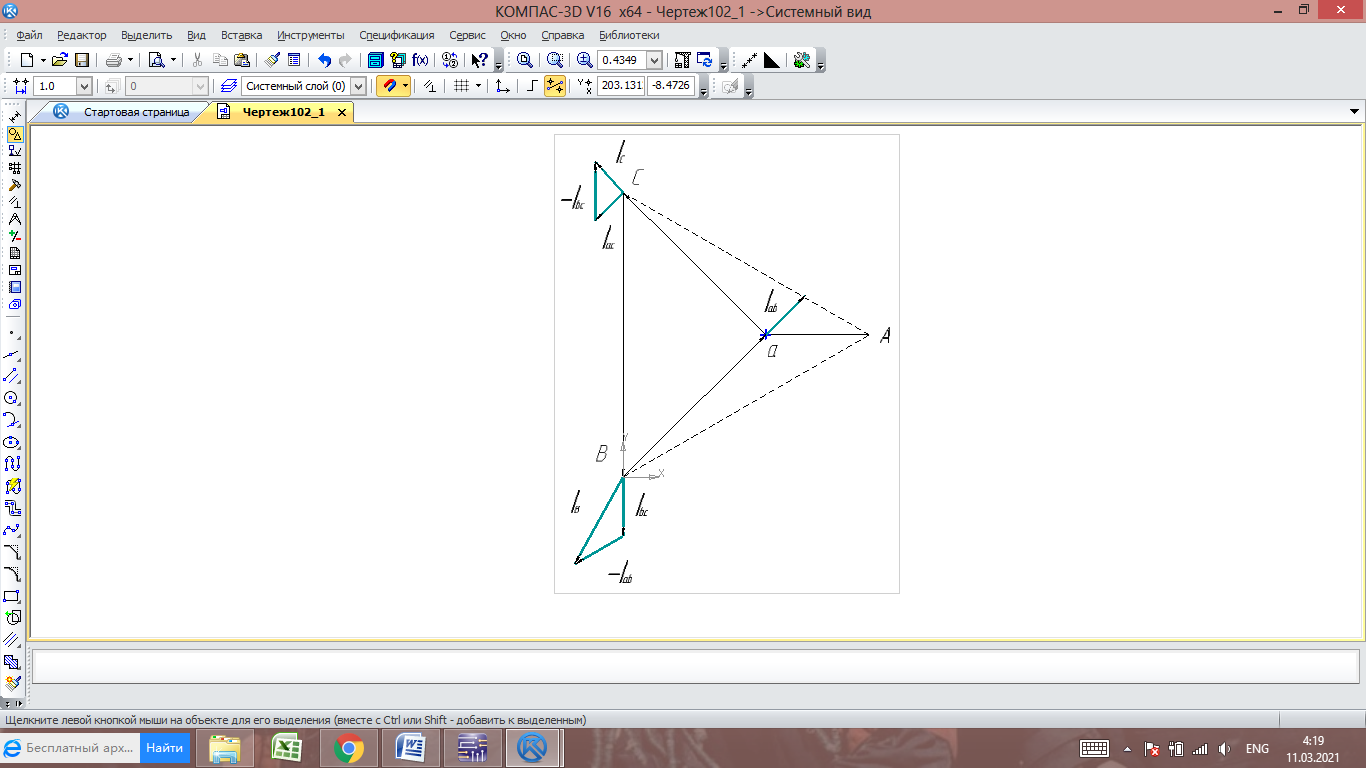Viewport: 1366px width, 768px height.
Task: Select the Point tool in left toolbar
Action: [12, 332]
